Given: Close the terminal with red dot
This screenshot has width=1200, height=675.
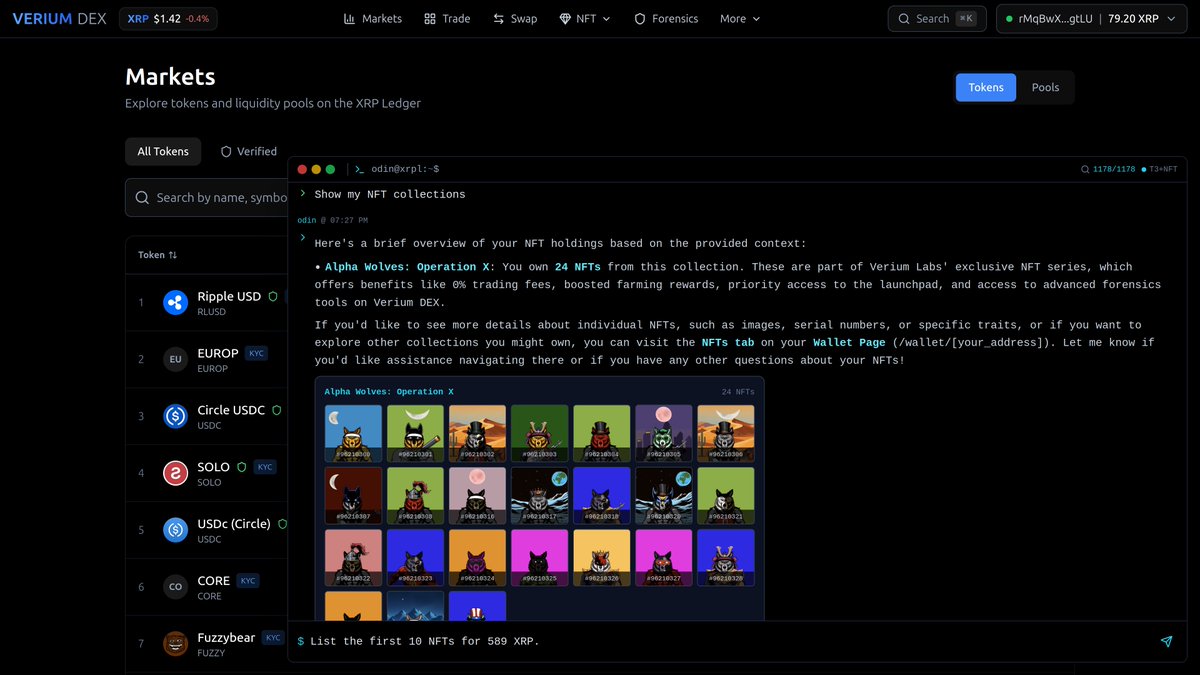Looking at the screenshot, I should (x=302, y=169).
